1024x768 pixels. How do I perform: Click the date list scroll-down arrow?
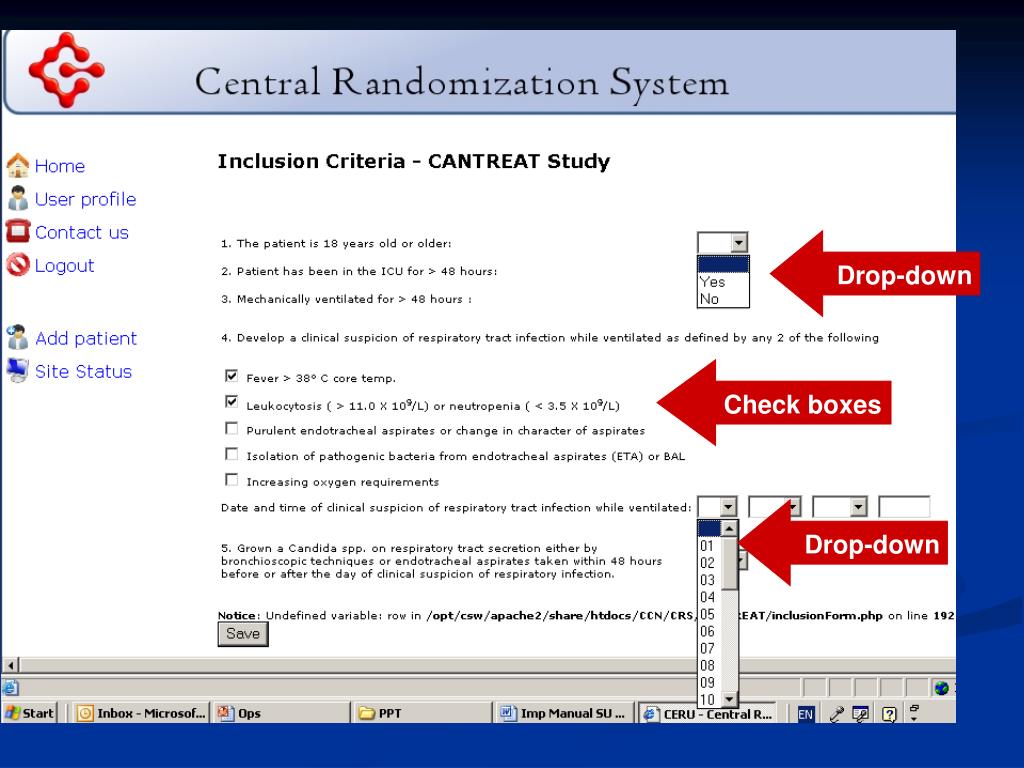pos(729,699)
